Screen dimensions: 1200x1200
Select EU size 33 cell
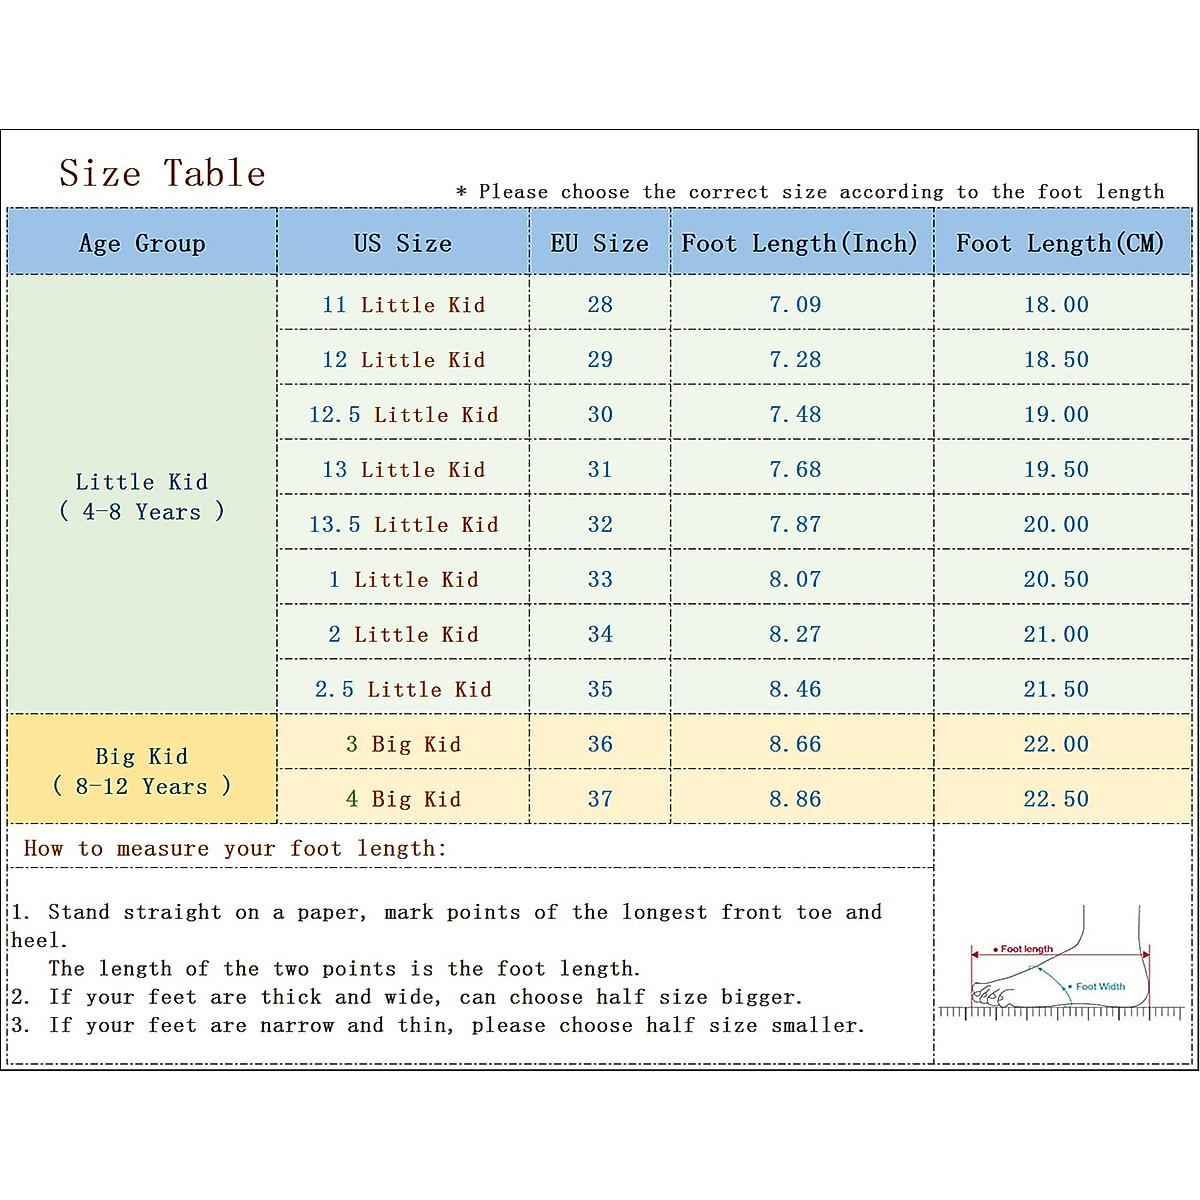click(x=600, y=580)
